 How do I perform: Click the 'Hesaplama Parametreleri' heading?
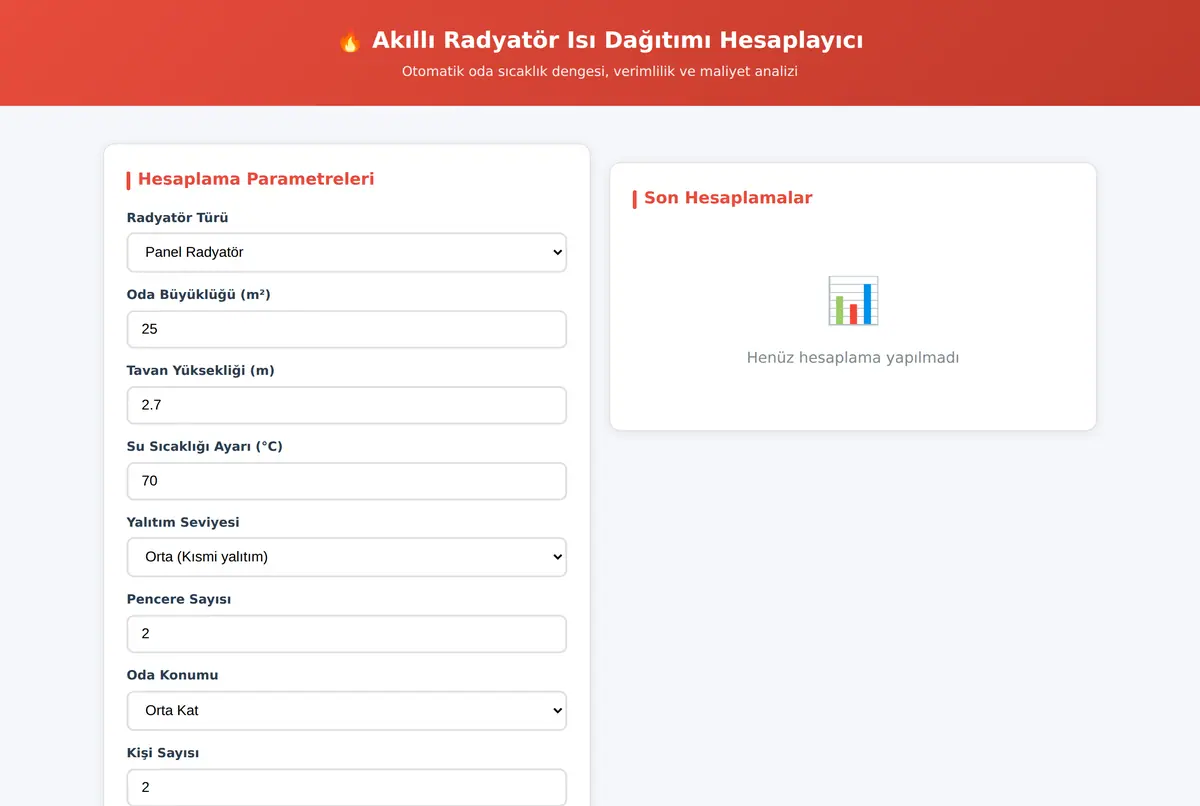256,179
